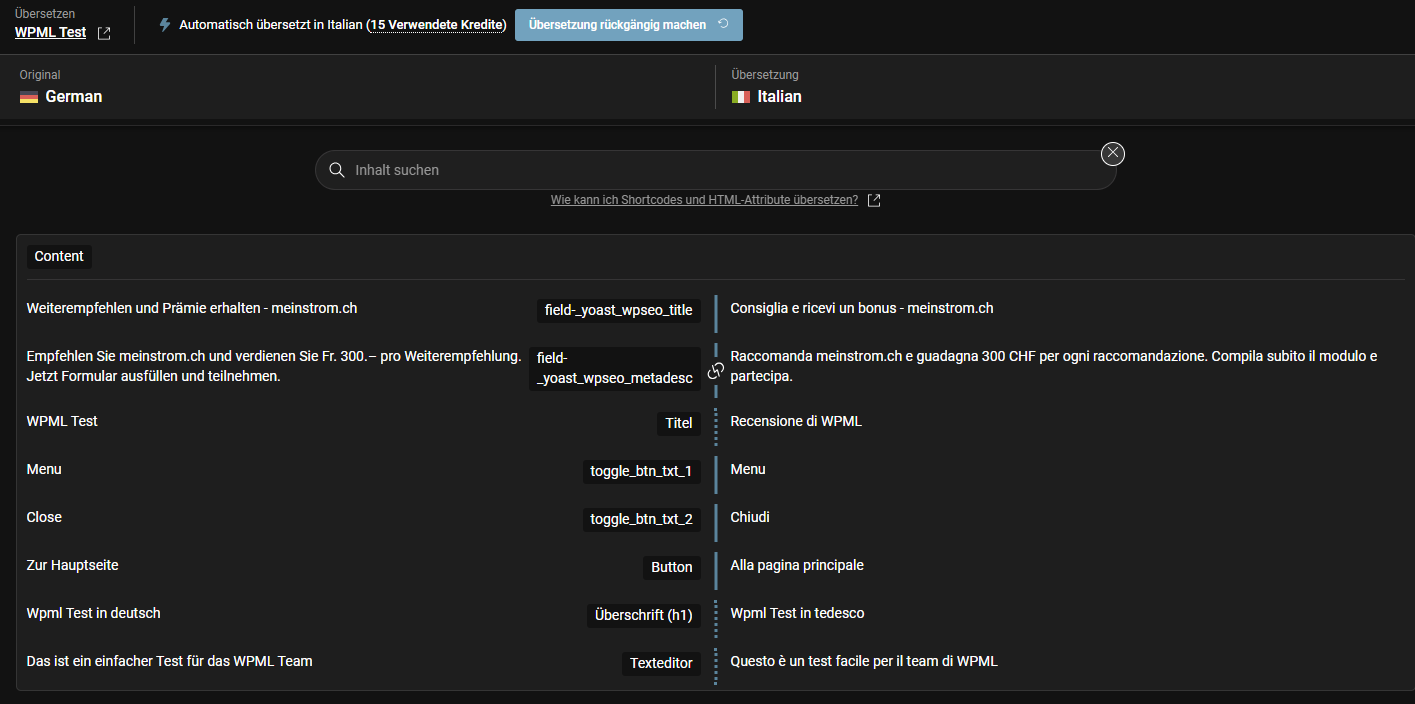The width and height of the screenshot is (1415, 704).
Task: Select original 'Zur Hauptseite' text
Action: click(73, 565)
